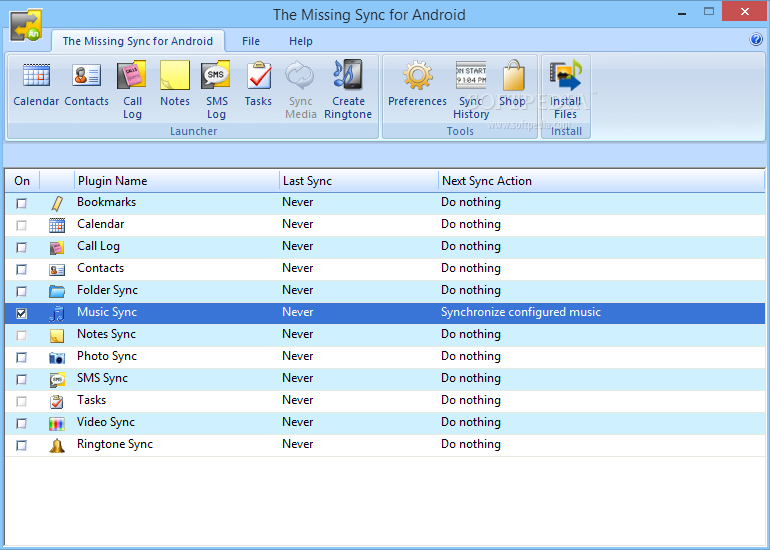Open Preferences gear icon

(x=417, y=78)
